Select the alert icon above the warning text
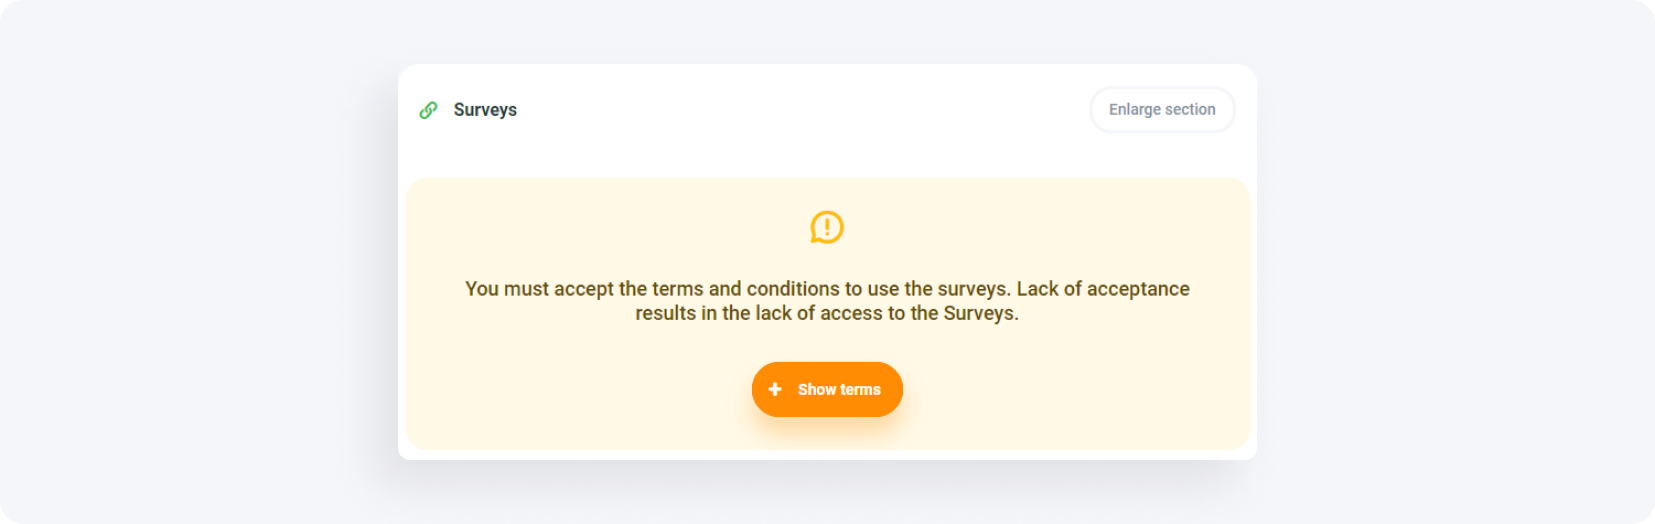This screenshot has height=524, width=1655. point(827,227)
